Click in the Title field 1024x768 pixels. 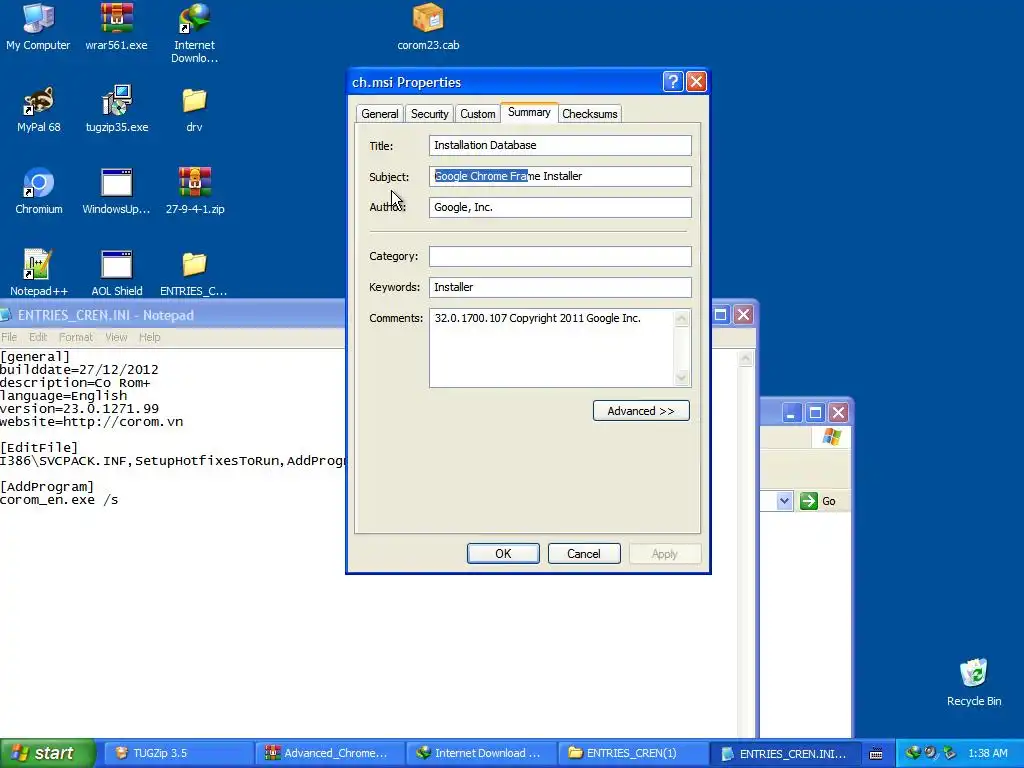click(560, 145)
